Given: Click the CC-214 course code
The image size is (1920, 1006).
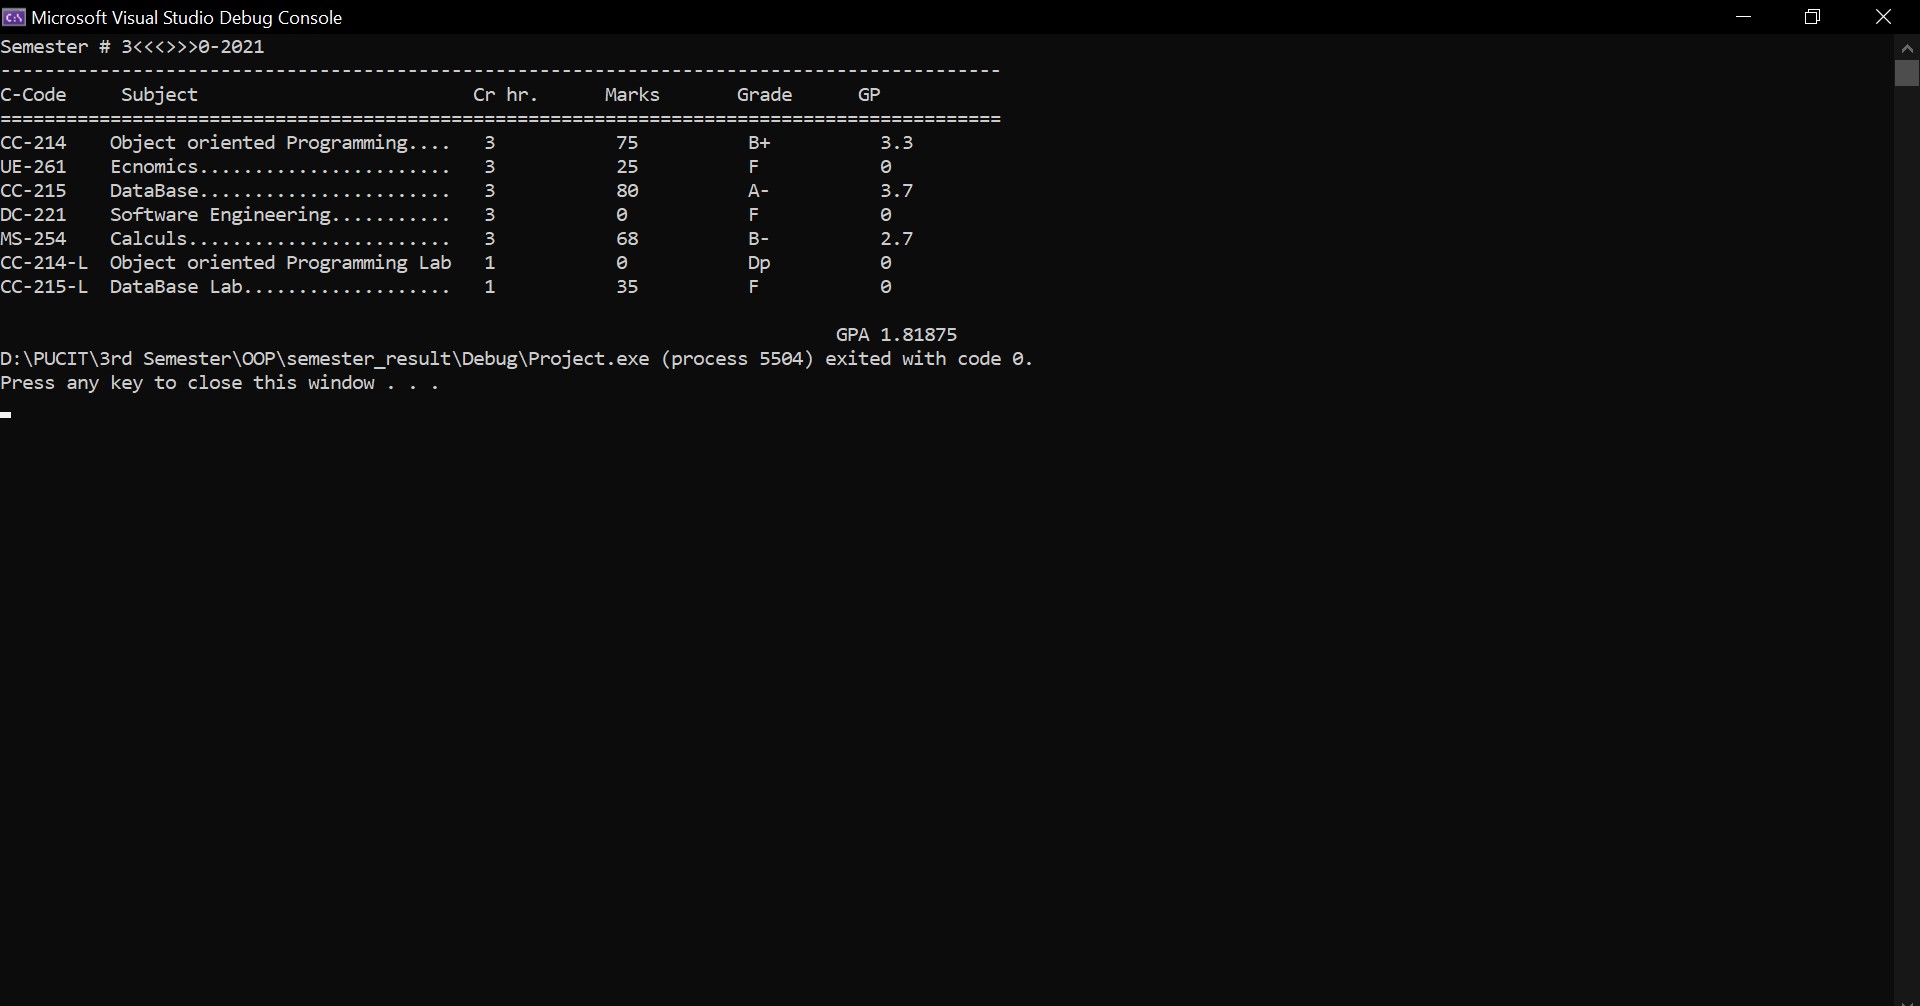Looking at the screenshot, I should tap(34, 143).
